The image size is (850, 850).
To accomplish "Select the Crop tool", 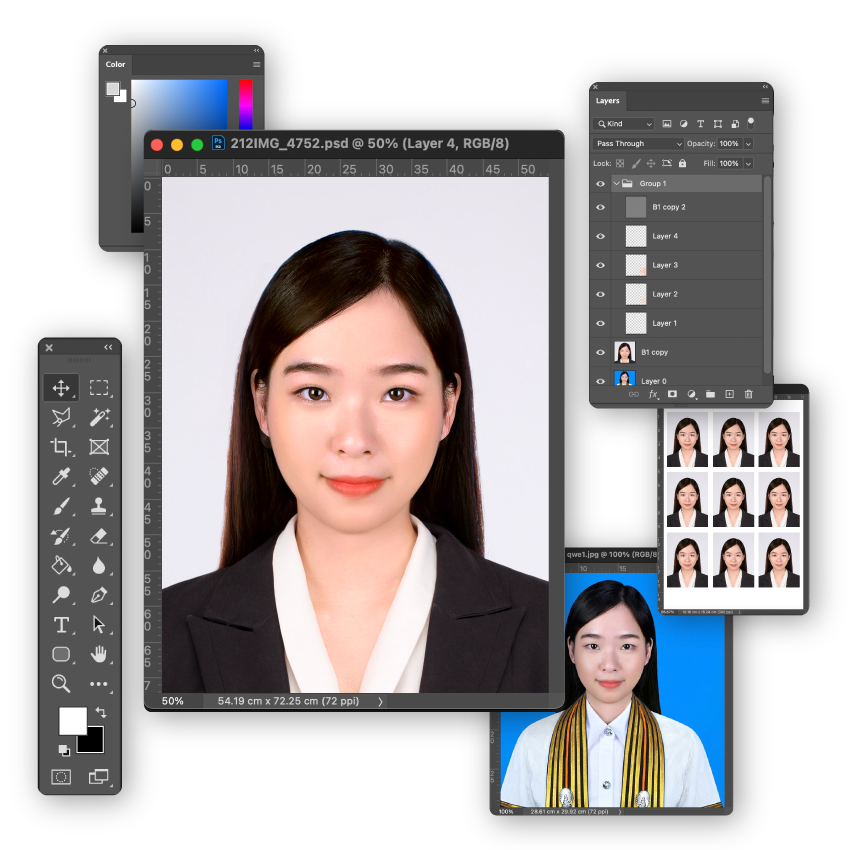I will [61, 447].
